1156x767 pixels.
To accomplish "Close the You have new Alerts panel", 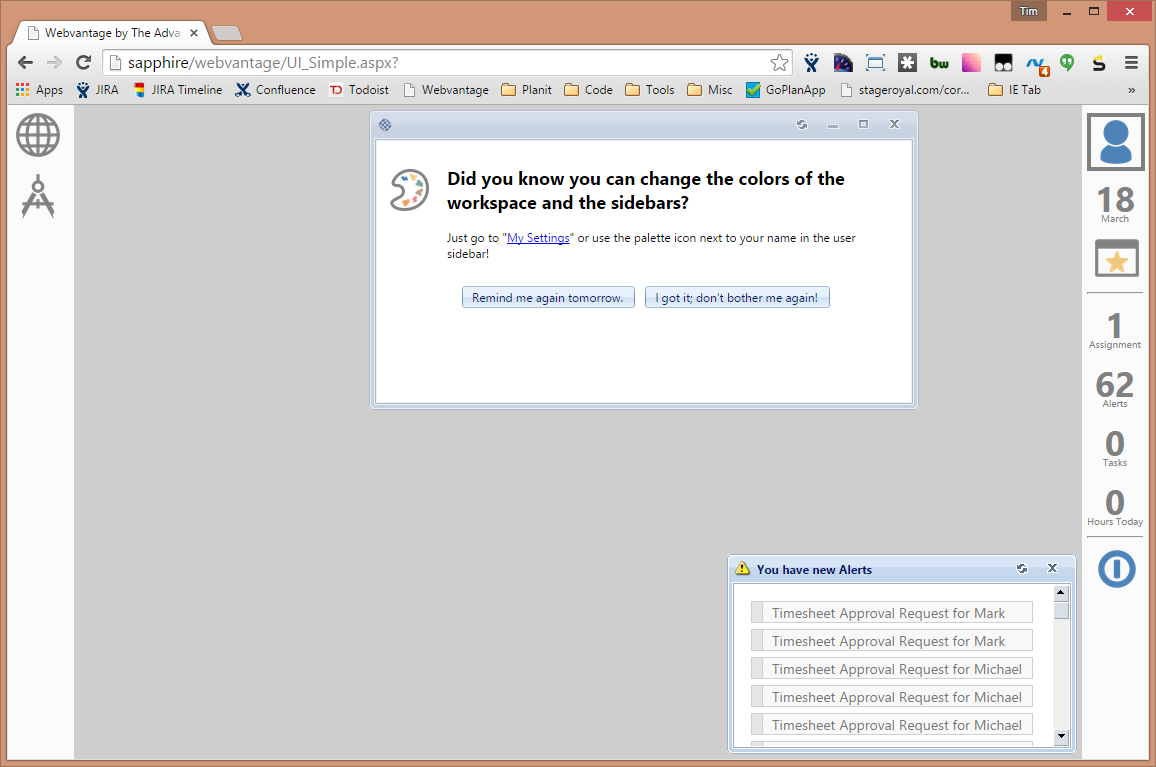I will coord(1053,568).
